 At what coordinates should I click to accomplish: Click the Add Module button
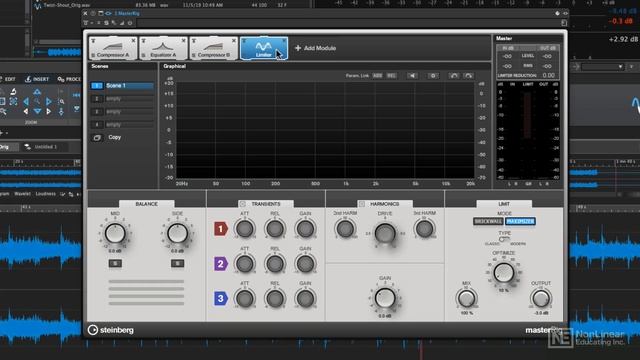[x=315, y=48]
